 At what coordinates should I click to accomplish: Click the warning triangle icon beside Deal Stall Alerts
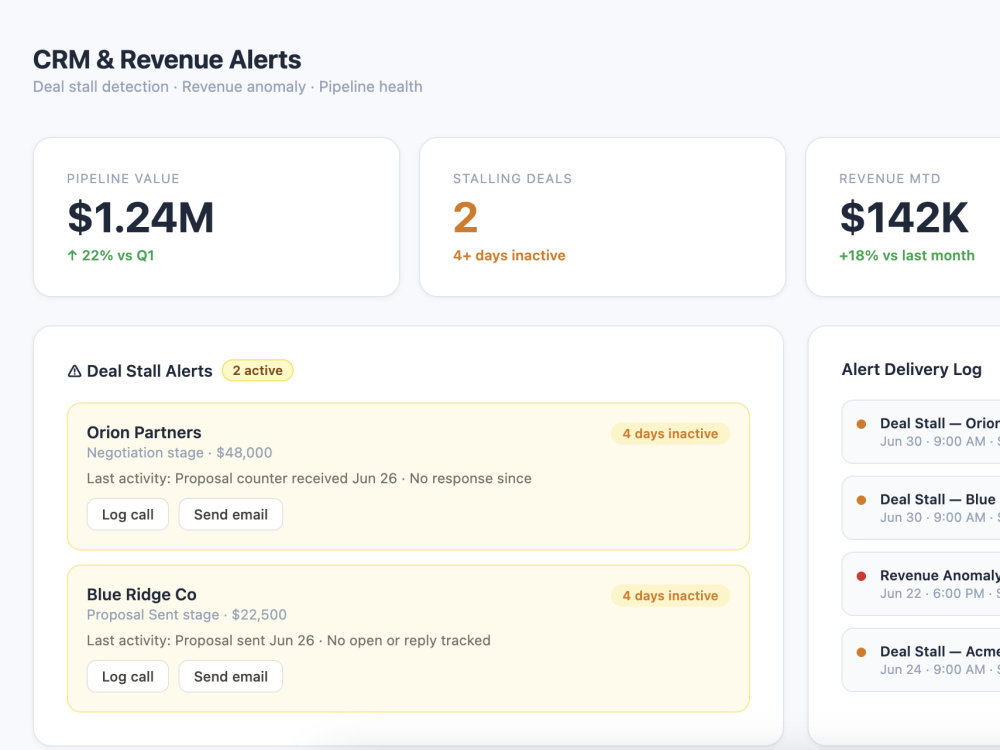tap(75, 371)
